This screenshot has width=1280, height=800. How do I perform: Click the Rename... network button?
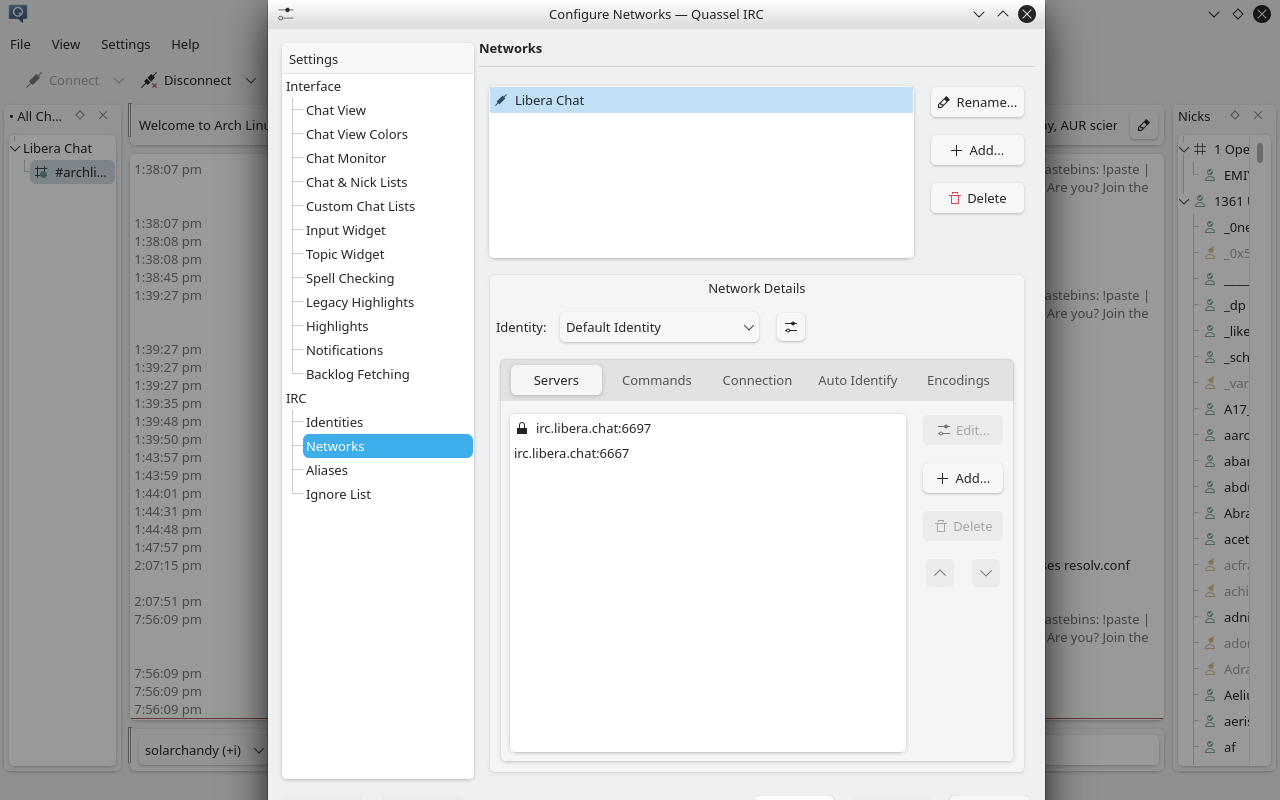point(977,102)
